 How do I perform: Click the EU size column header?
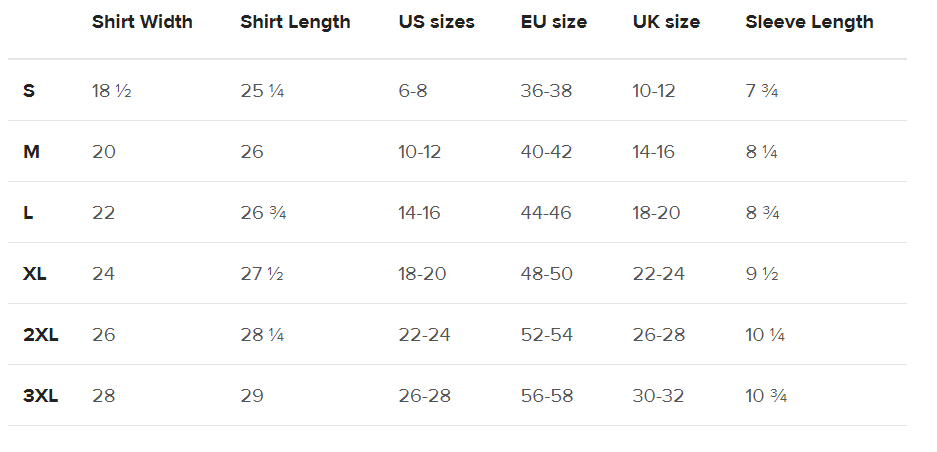(553, 22)
